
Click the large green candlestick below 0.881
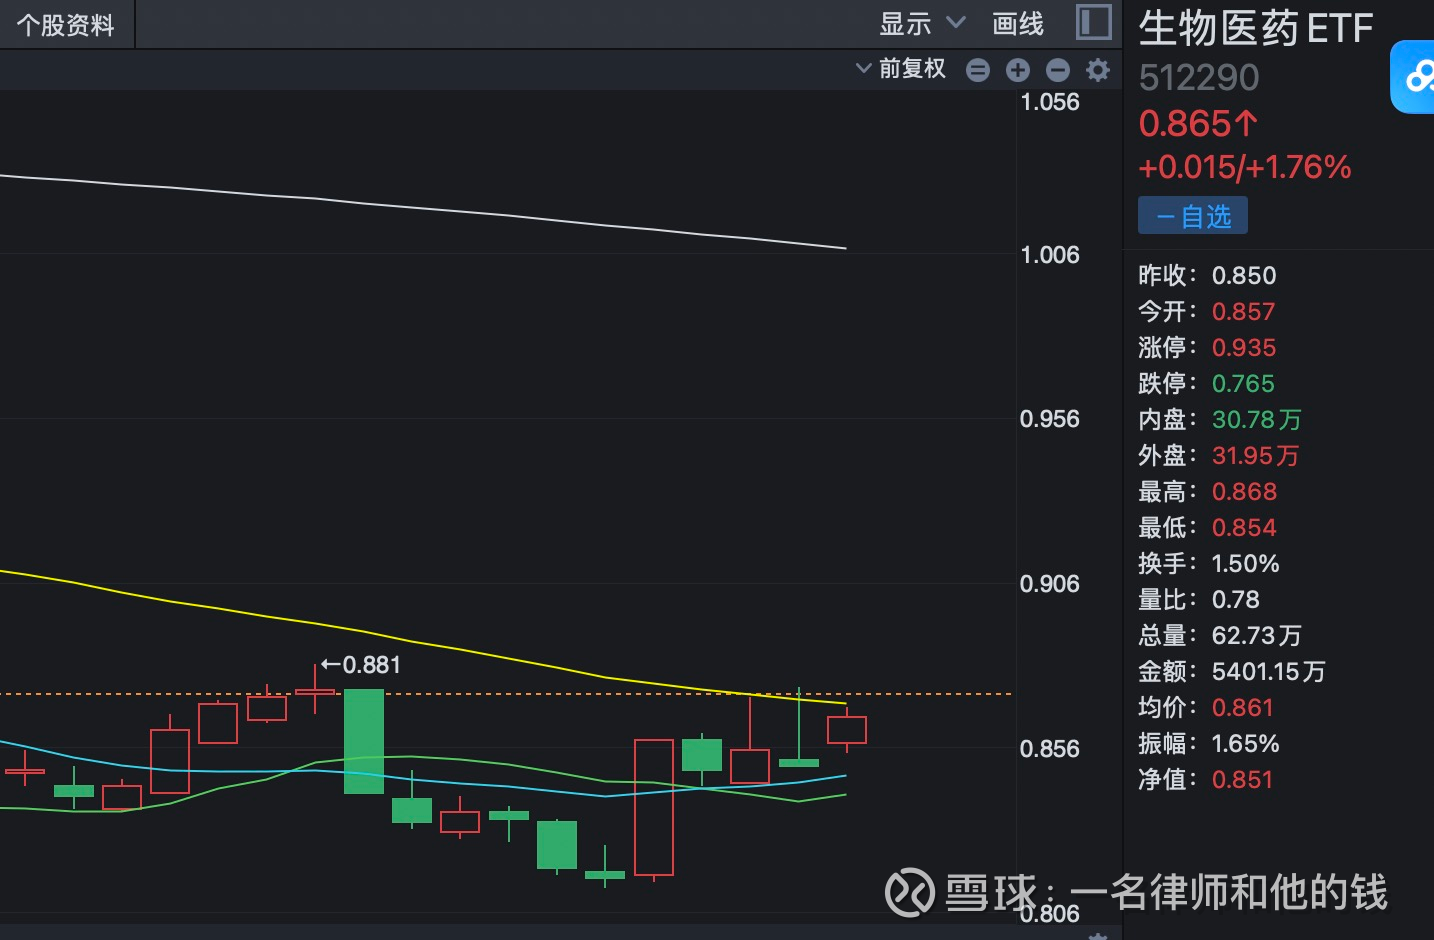click(364, 741)
